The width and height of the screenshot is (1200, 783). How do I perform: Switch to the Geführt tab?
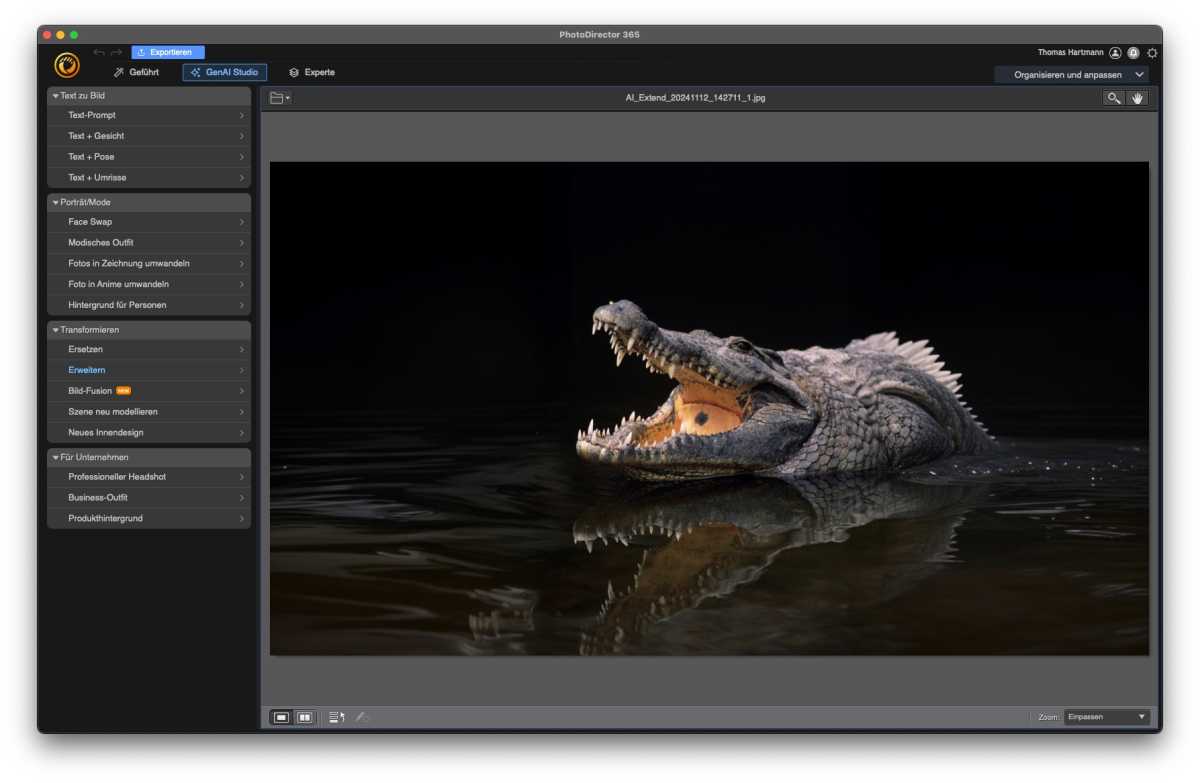click(x=136, y=73)
